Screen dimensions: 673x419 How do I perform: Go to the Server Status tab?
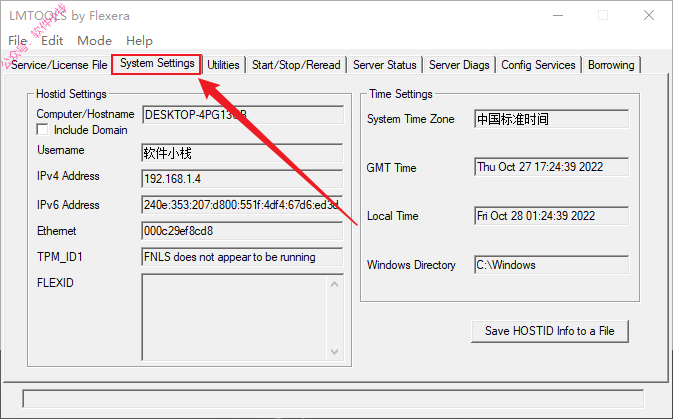pos(385,65)
